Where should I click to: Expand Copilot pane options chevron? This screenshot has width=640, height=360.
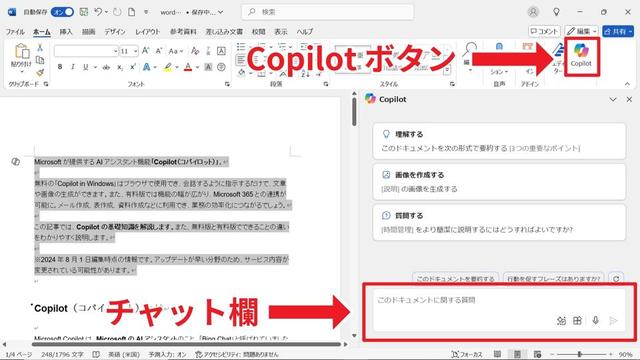(613, 99)
